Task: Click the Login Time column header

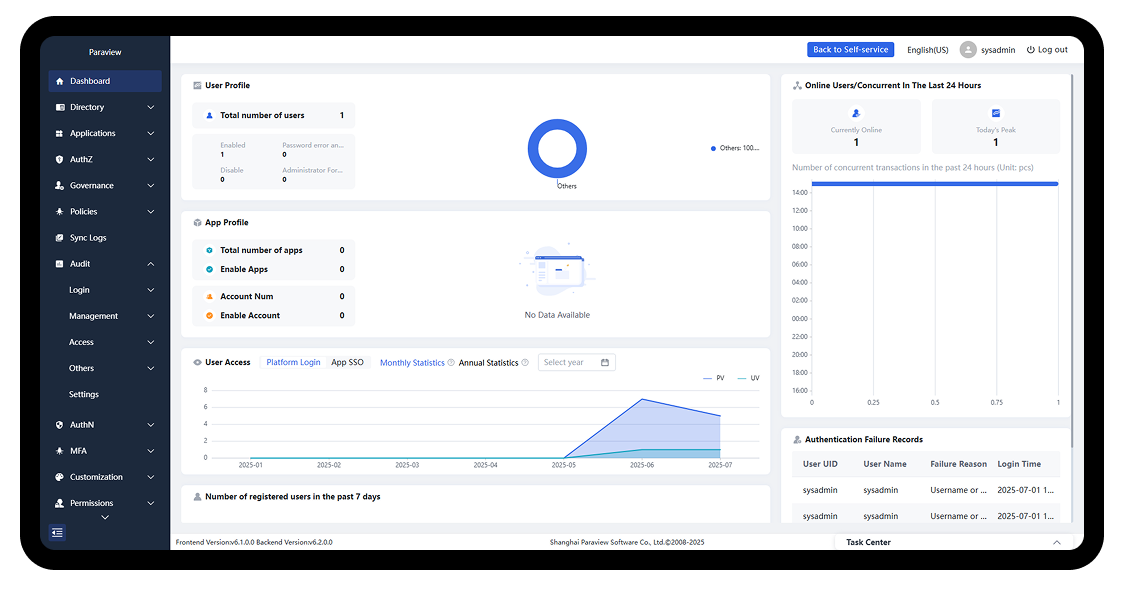Action: [x=1019, y=464]
